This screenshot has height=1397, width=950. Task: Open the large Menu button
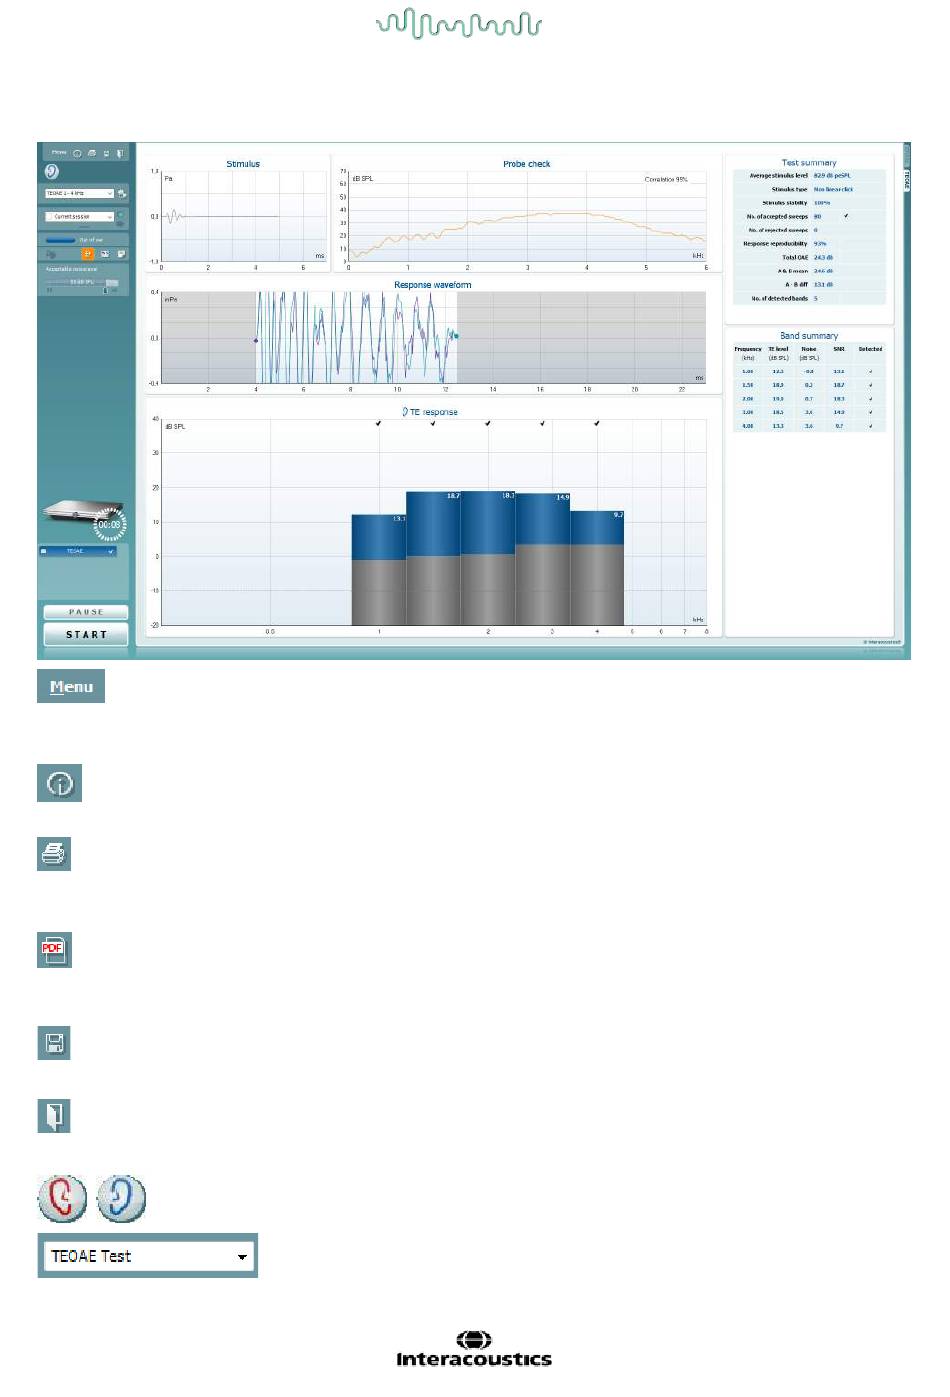click(x=71, y=687)
